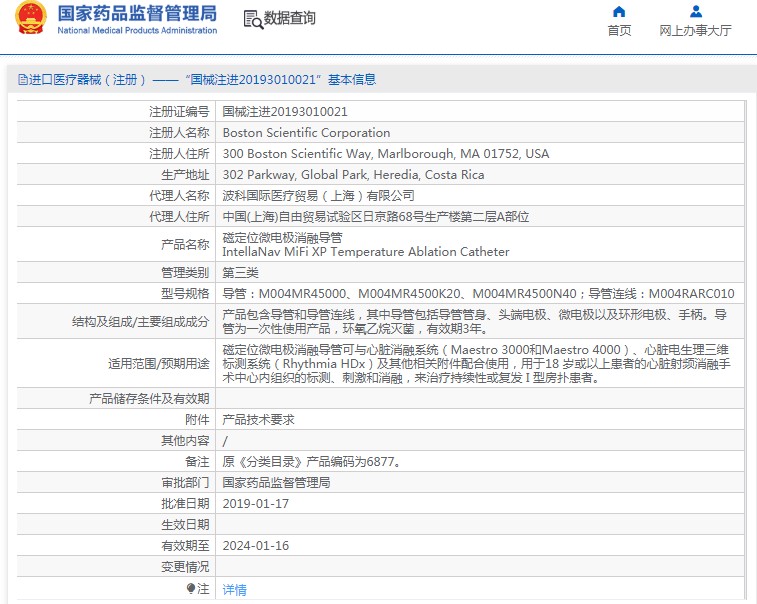
Task: Select 产品技术要求 attachment value
Action: click(258, 420)
